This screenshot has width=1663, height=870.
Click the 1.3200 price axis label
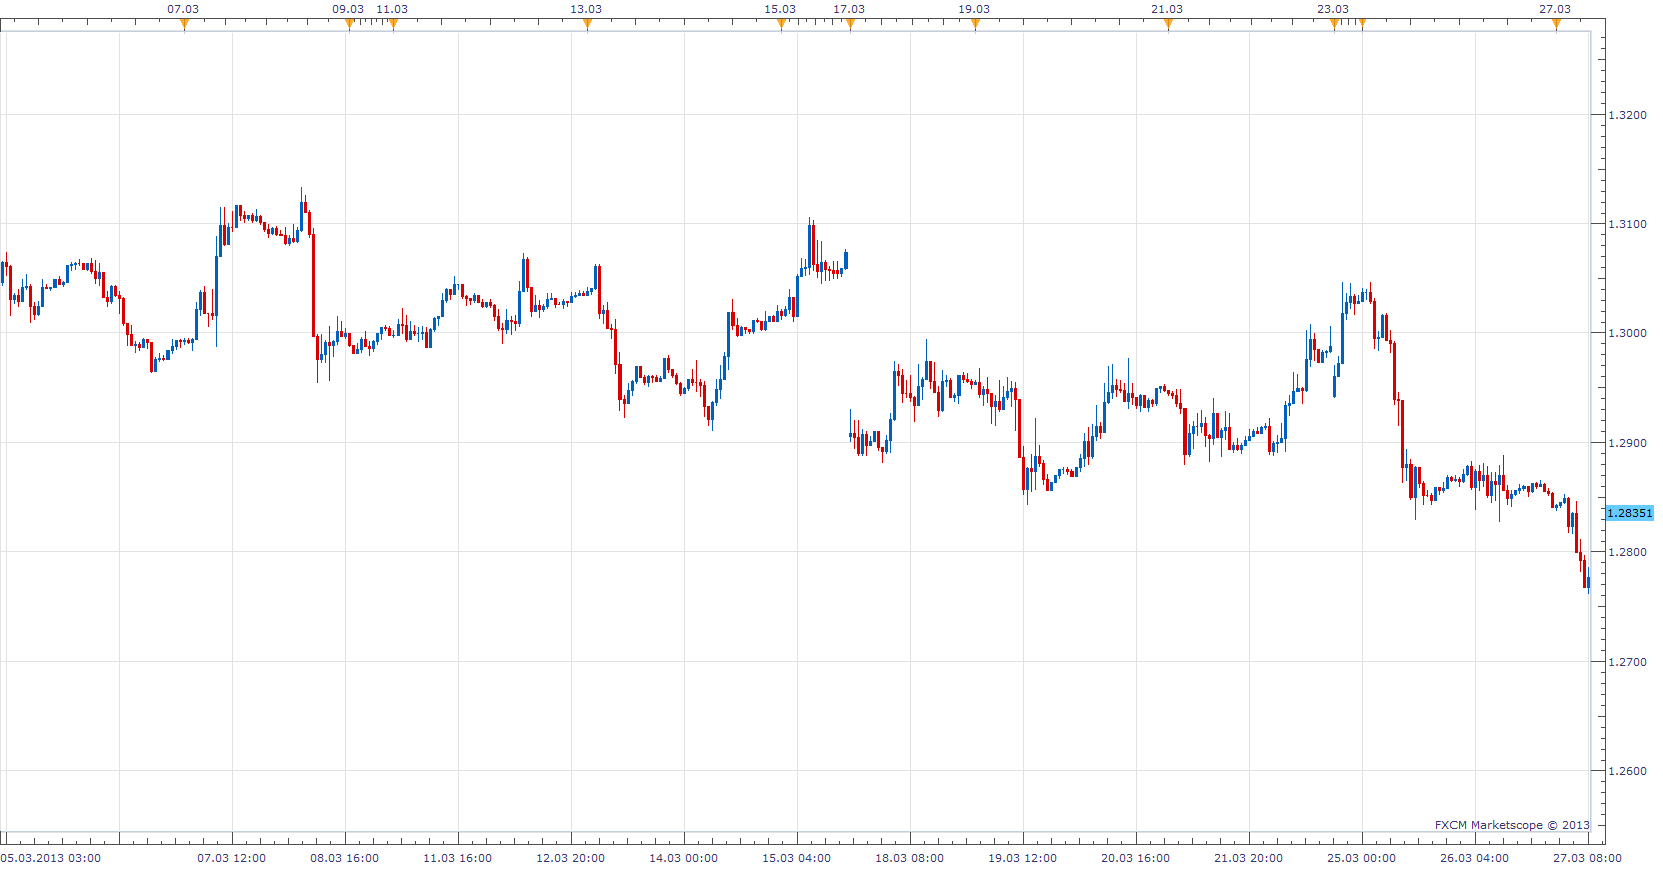(1627, 115)
